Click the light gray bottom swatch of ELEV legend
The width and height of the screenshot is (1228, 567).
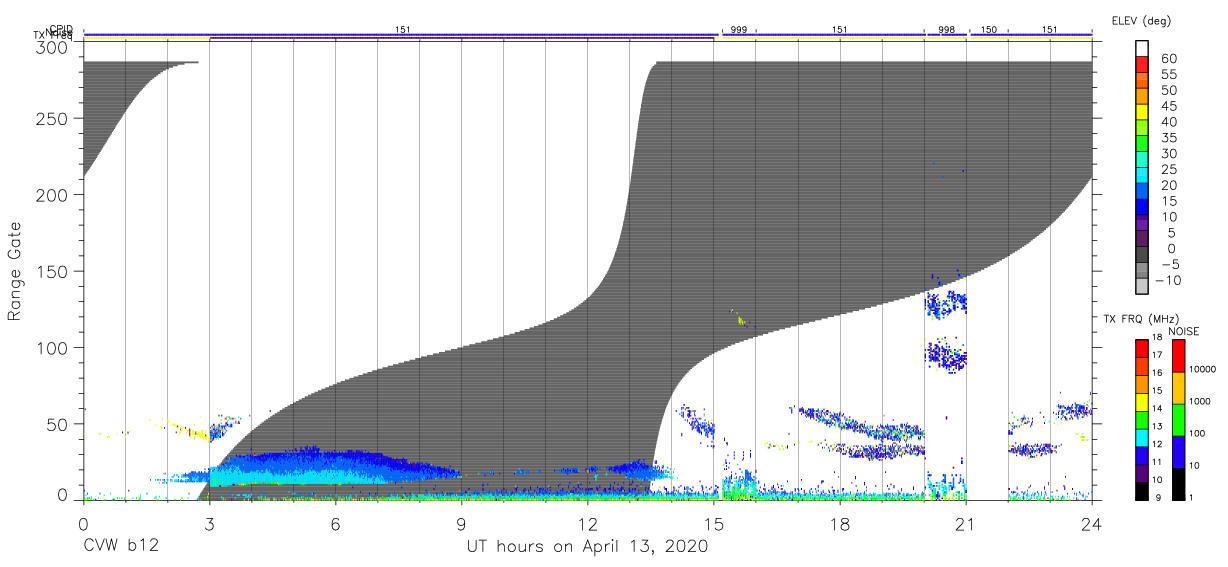pos(1143,286)
